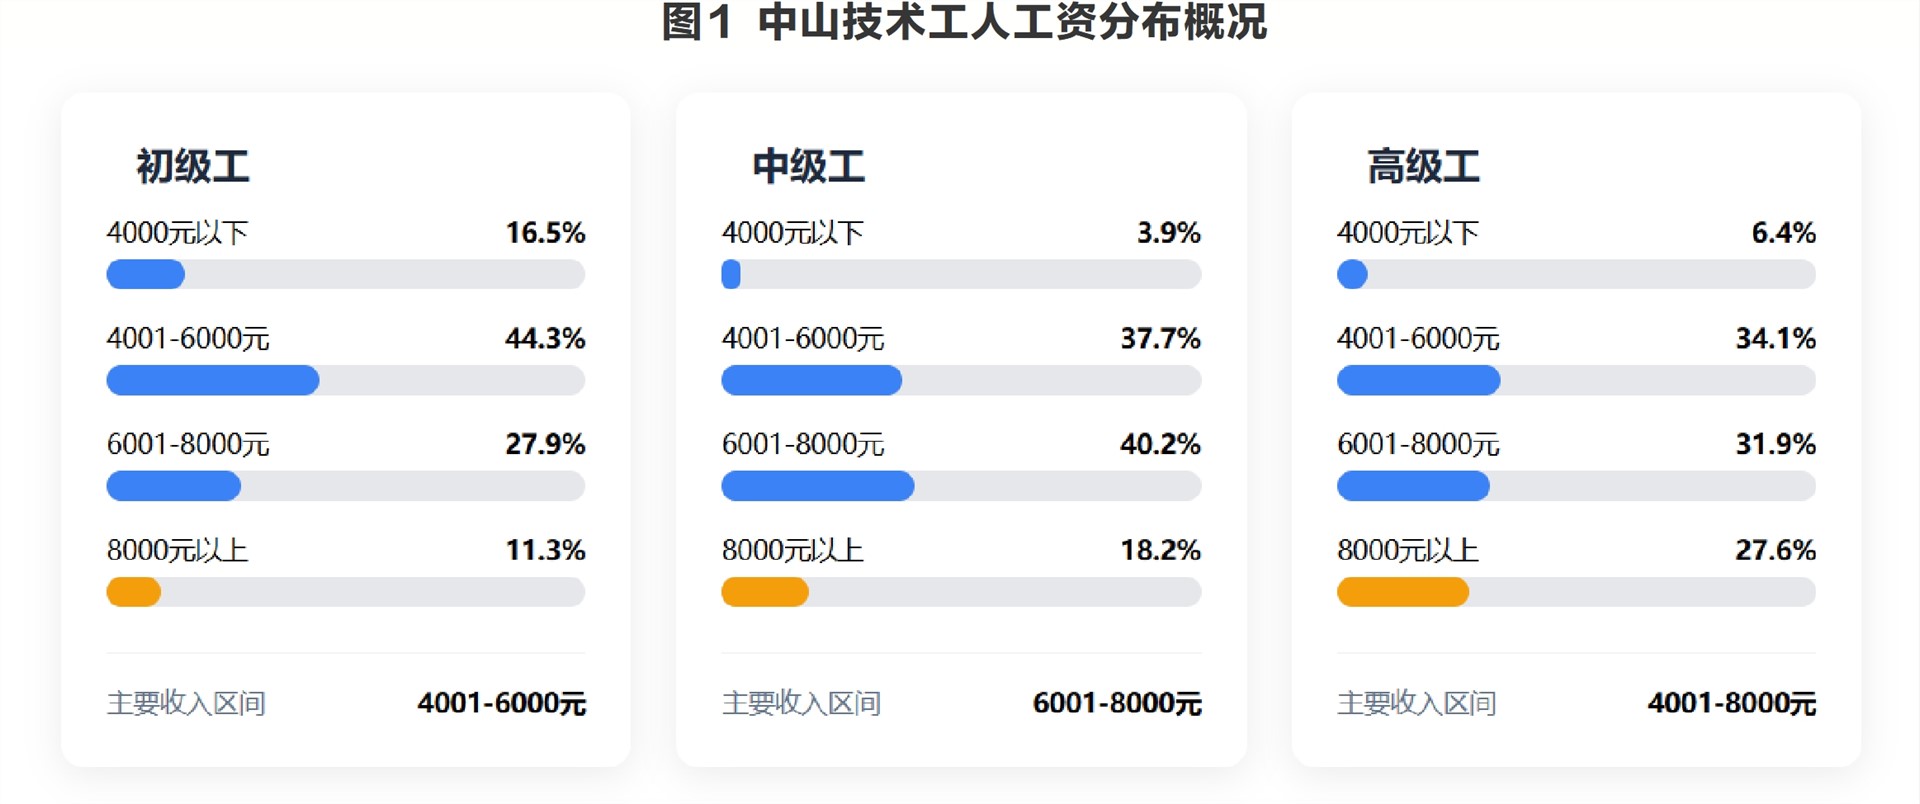Viewport: 1920px width, 804px height.
Task: Click 初级工 8000元以上 orange bar
Action: pyautogui.click(x=134, y=592)
